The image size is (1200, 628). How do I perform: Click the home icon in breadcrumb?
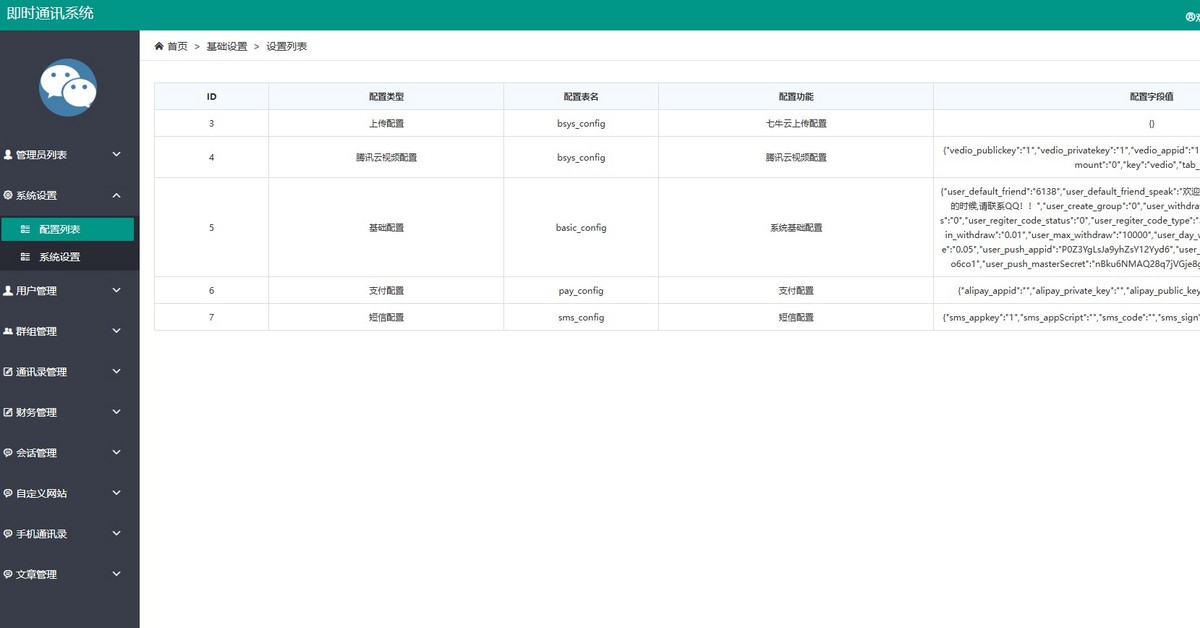tap(159, 46)
